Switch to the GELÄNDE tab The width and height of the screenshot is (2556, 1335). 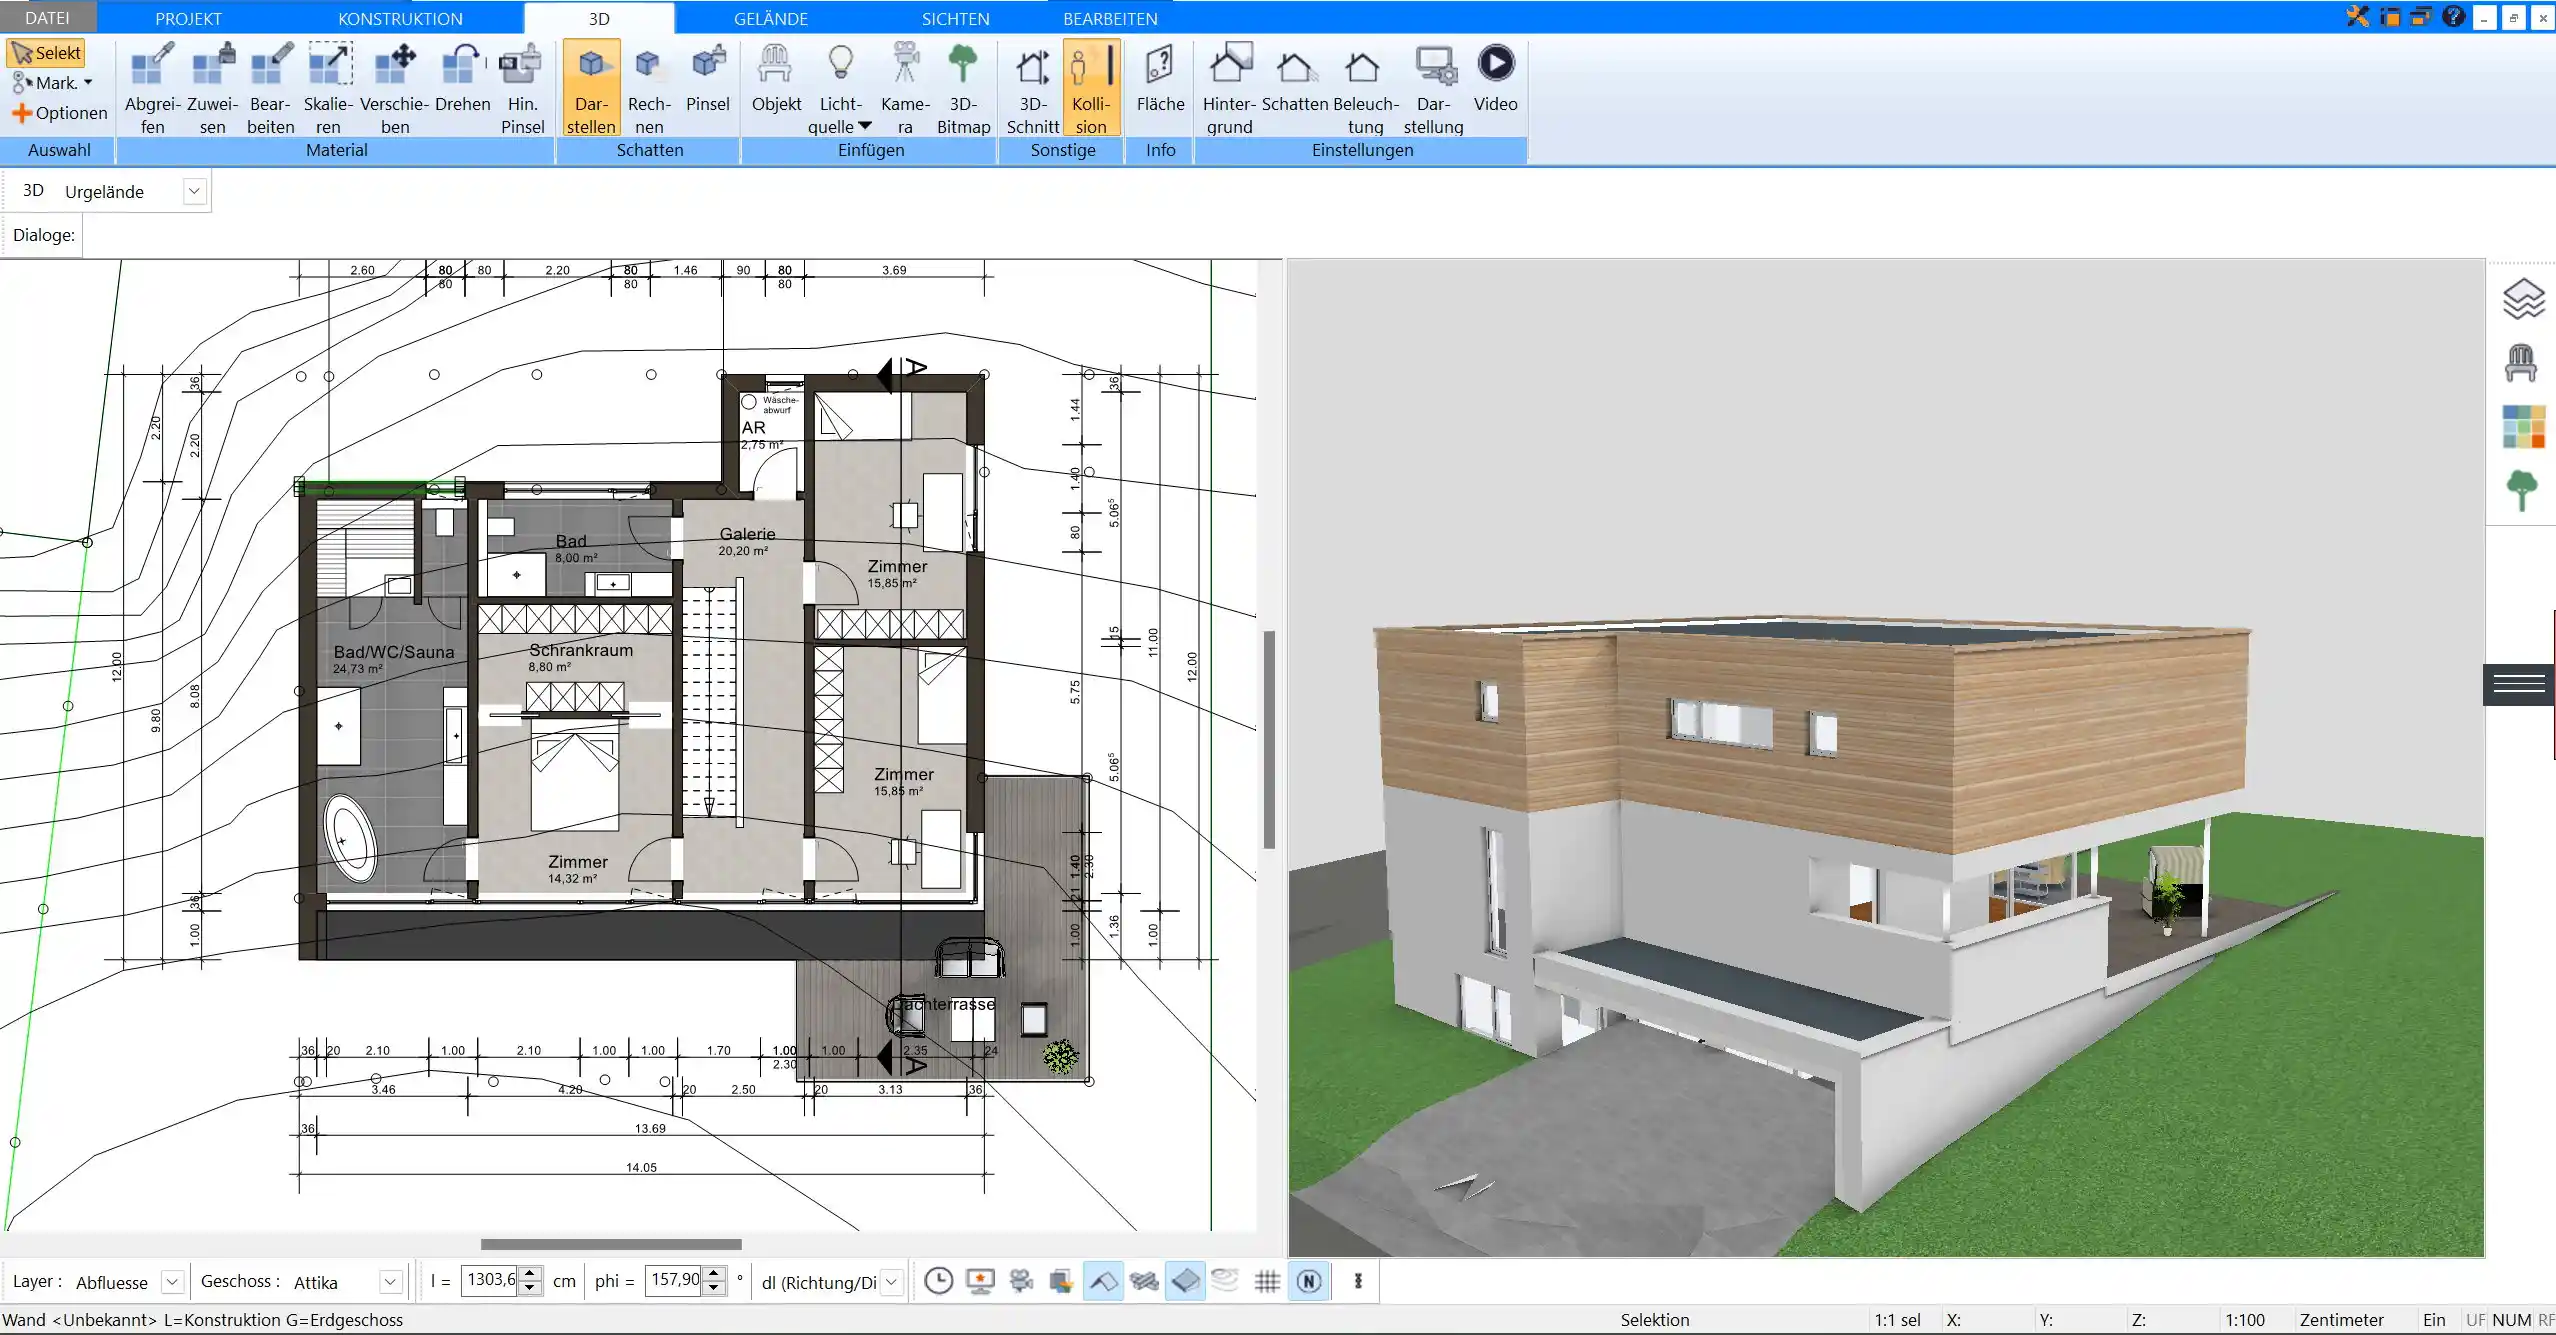[x=771, y=18]
